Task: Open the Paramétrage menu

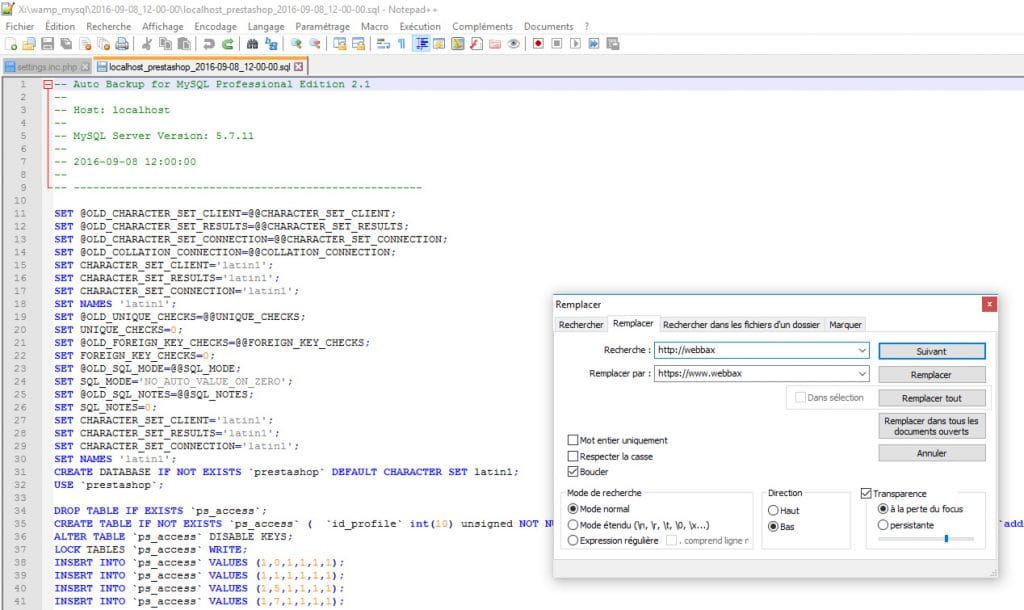Action: coord(323,26)
